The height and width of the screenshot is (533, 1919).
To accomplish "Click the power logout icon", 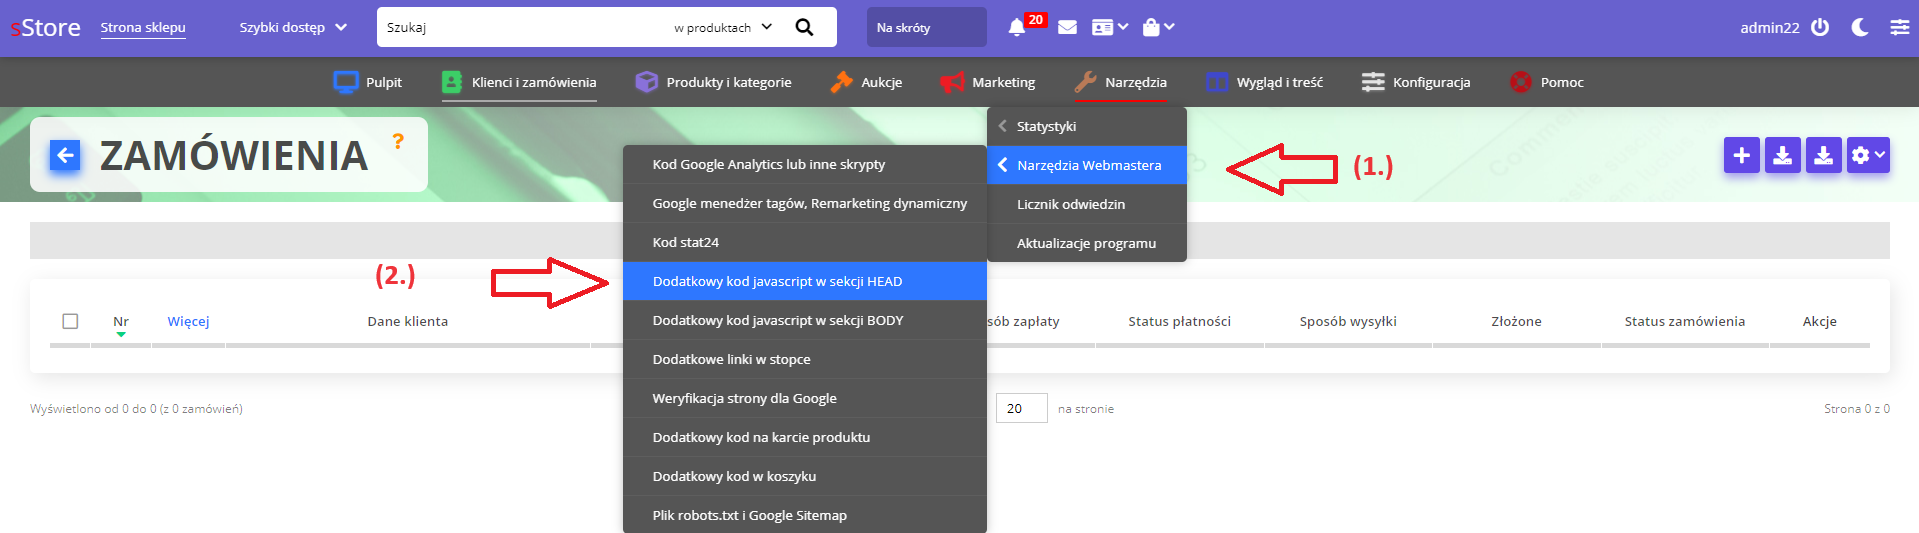I will click(x=1820, y=28).
